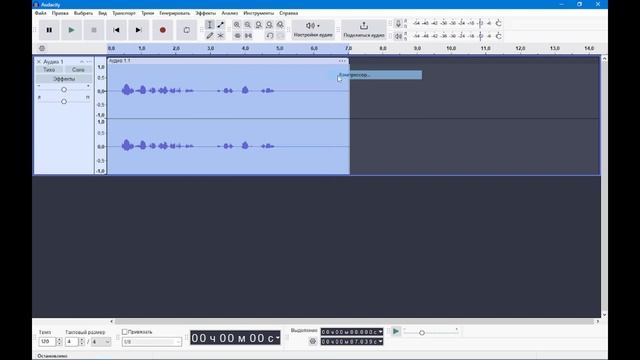Click the playback meter speaker icon
The width and height of the screenshot is (640, 360).
tap(398, 36)
